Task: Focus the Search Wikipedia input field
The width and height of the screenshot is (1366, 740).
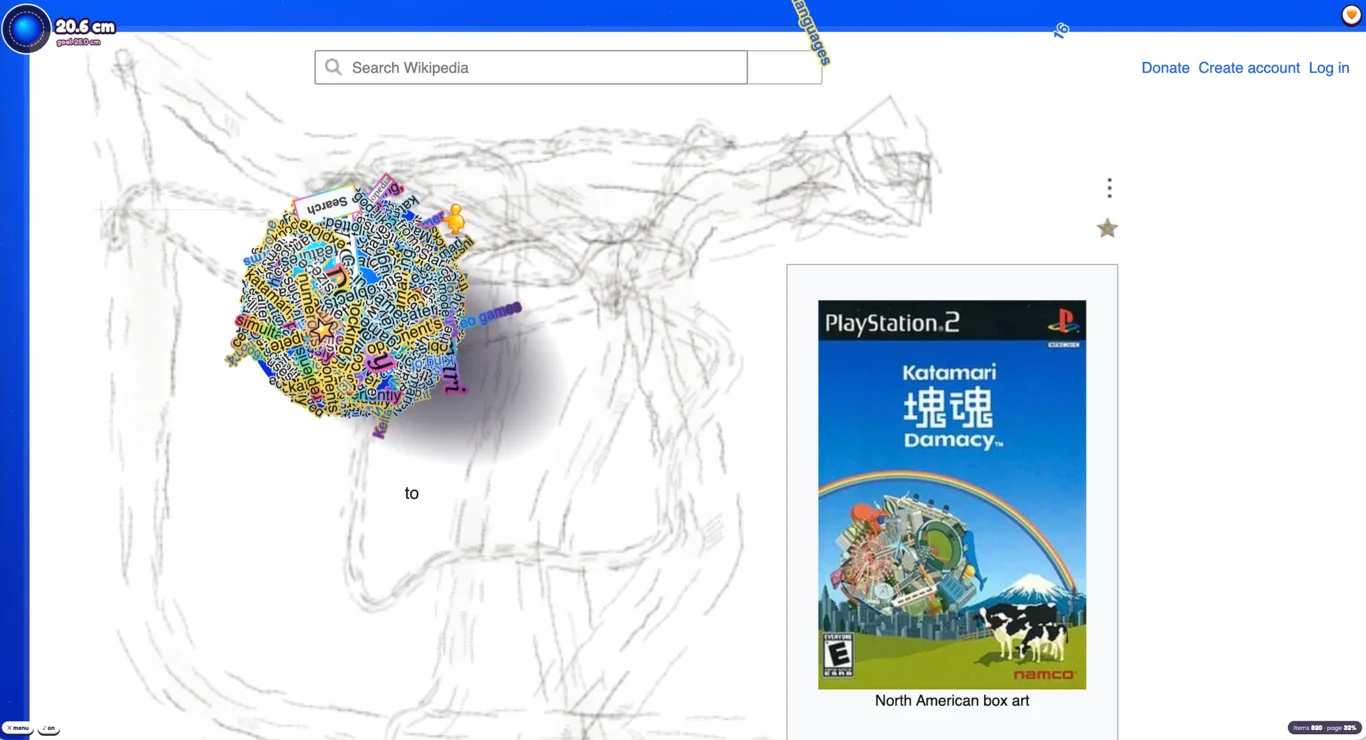Action: click(x=531, y=67)
